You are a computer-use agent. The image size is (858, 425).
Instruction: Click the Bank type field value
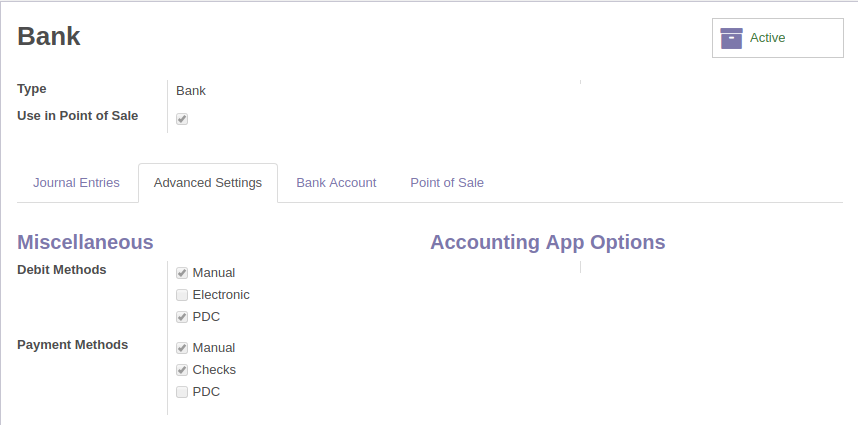point(191,90)
